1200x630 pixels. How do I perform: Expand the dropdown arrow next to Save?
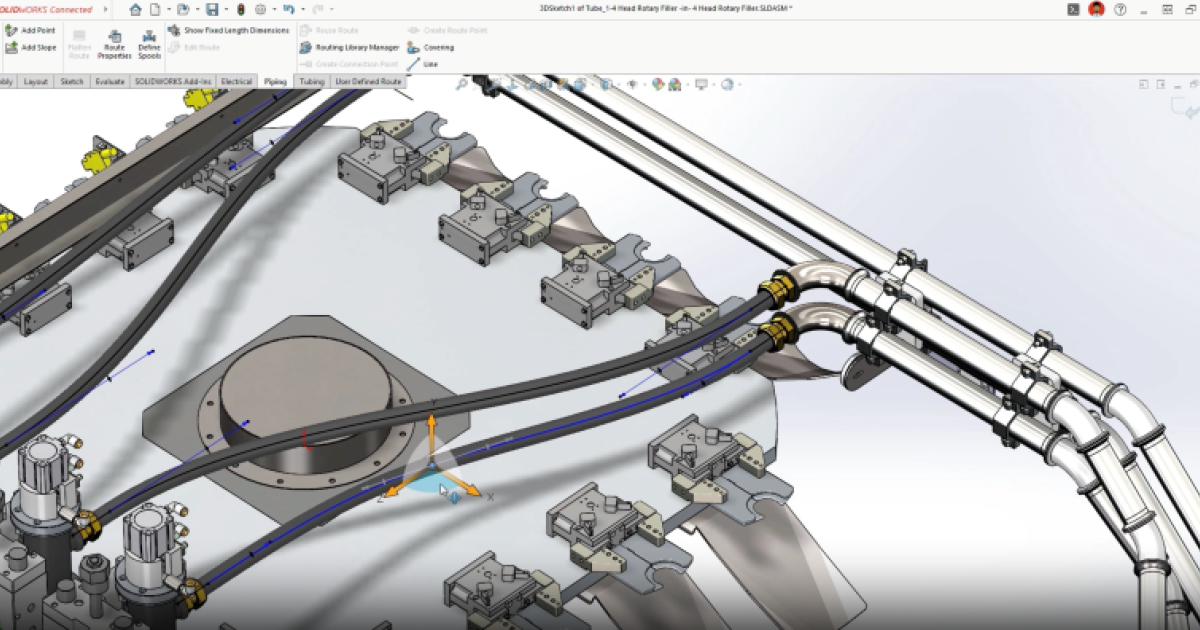[x=226, y=9]
